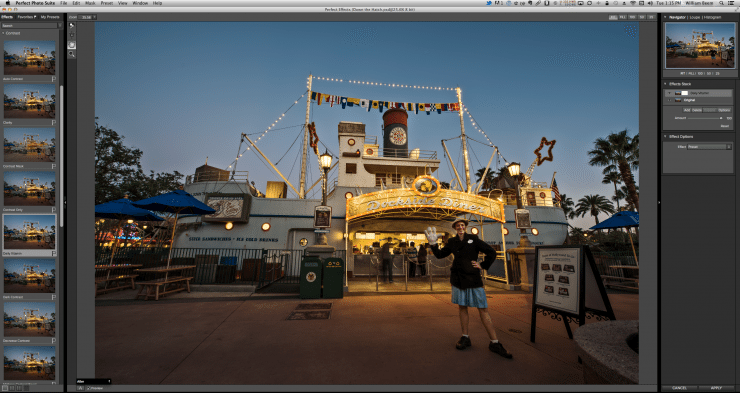This screenshot has width=740, height=393.
Task: Select the masking bug tool icon
Action: [71, 35]
